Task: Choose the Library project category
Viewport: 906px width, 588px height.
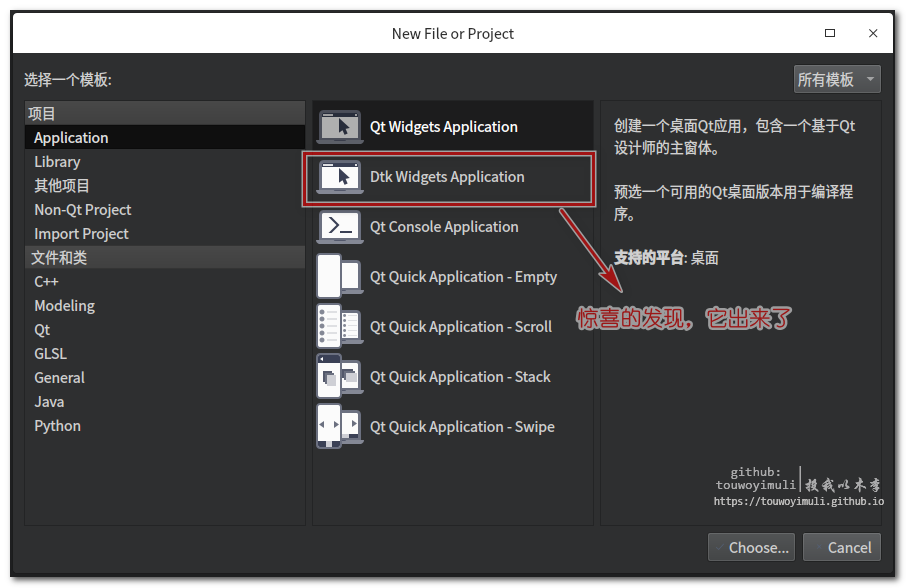Action: click(x=165, y=162)
